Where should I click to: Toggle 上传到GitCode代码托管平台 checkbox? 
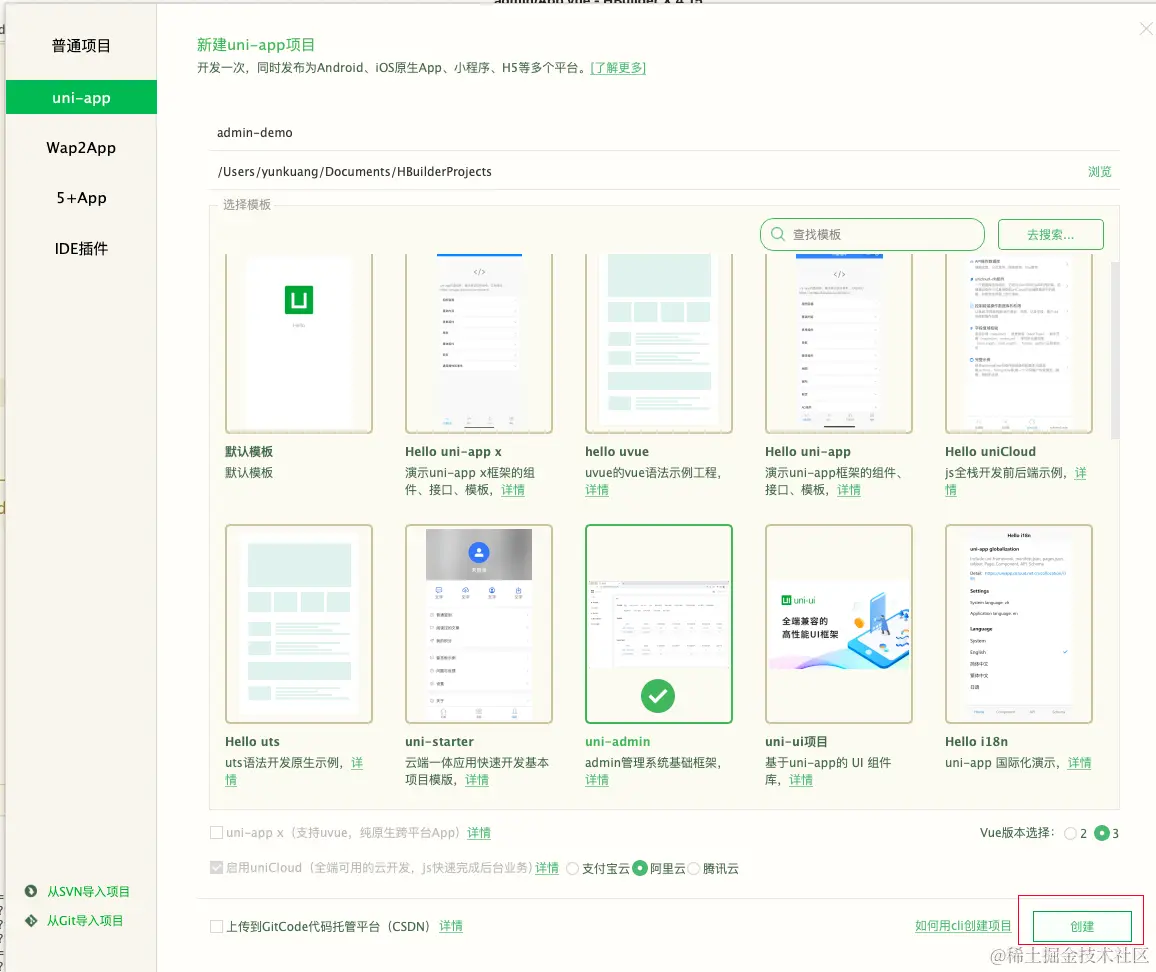tap(217, 926)
